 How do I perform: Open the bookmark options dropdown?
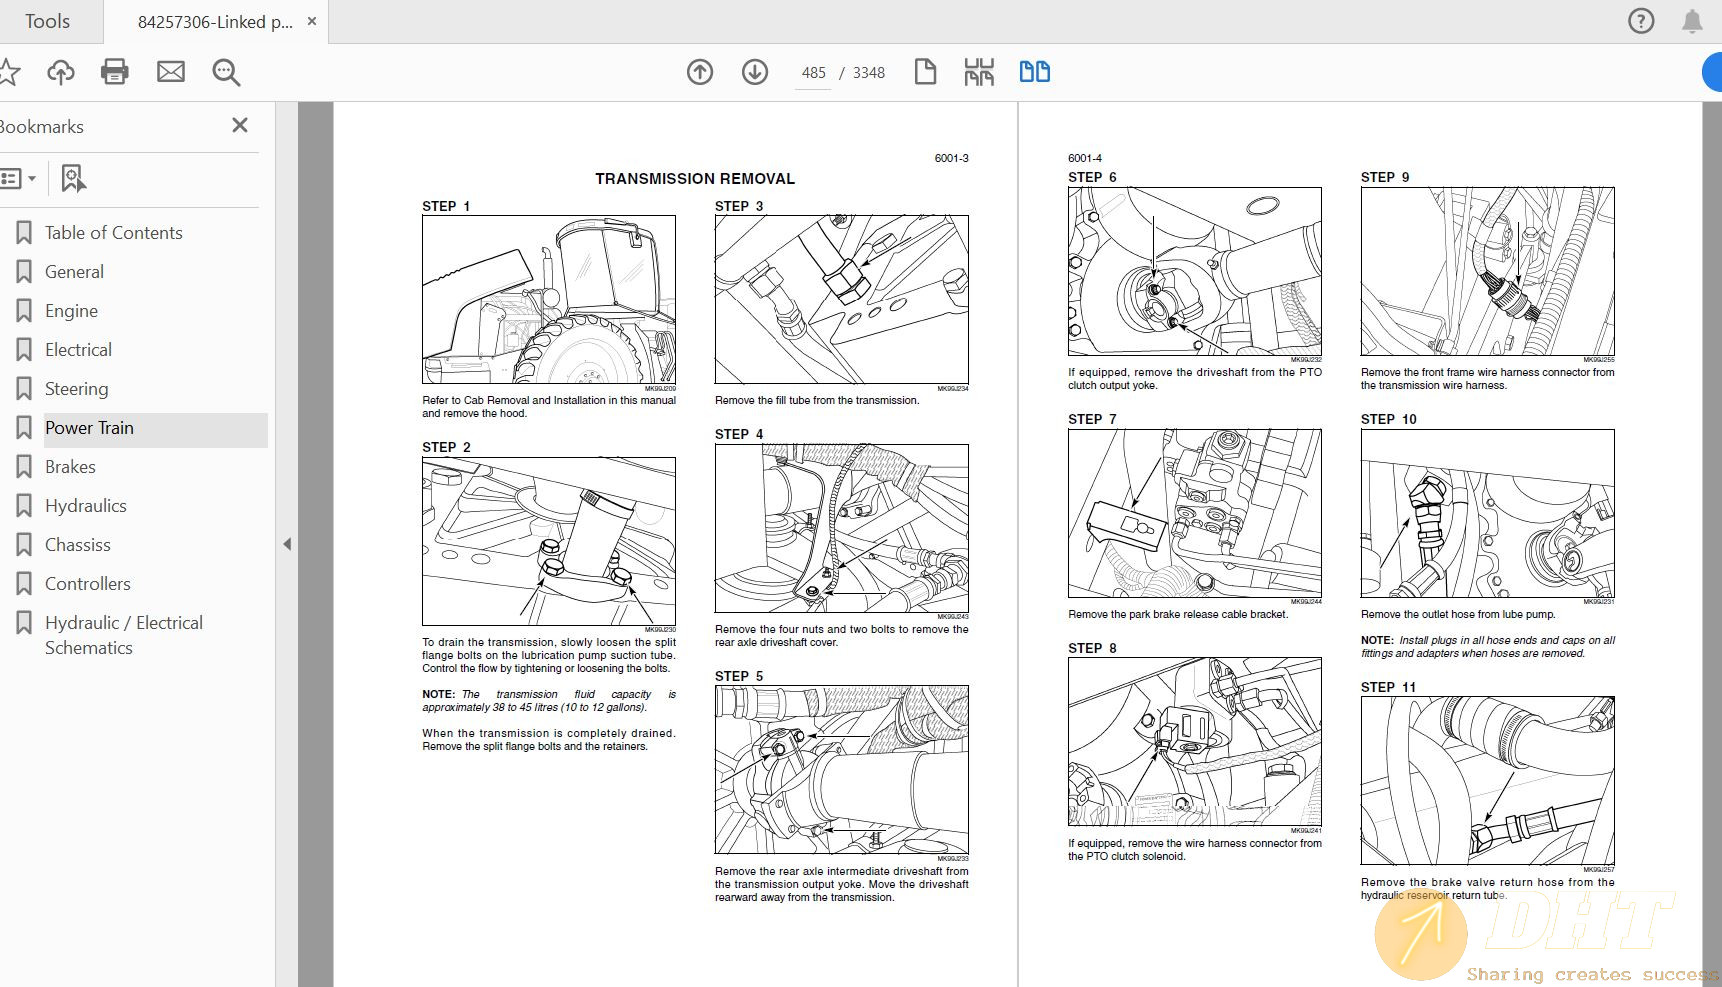(18, 179)
